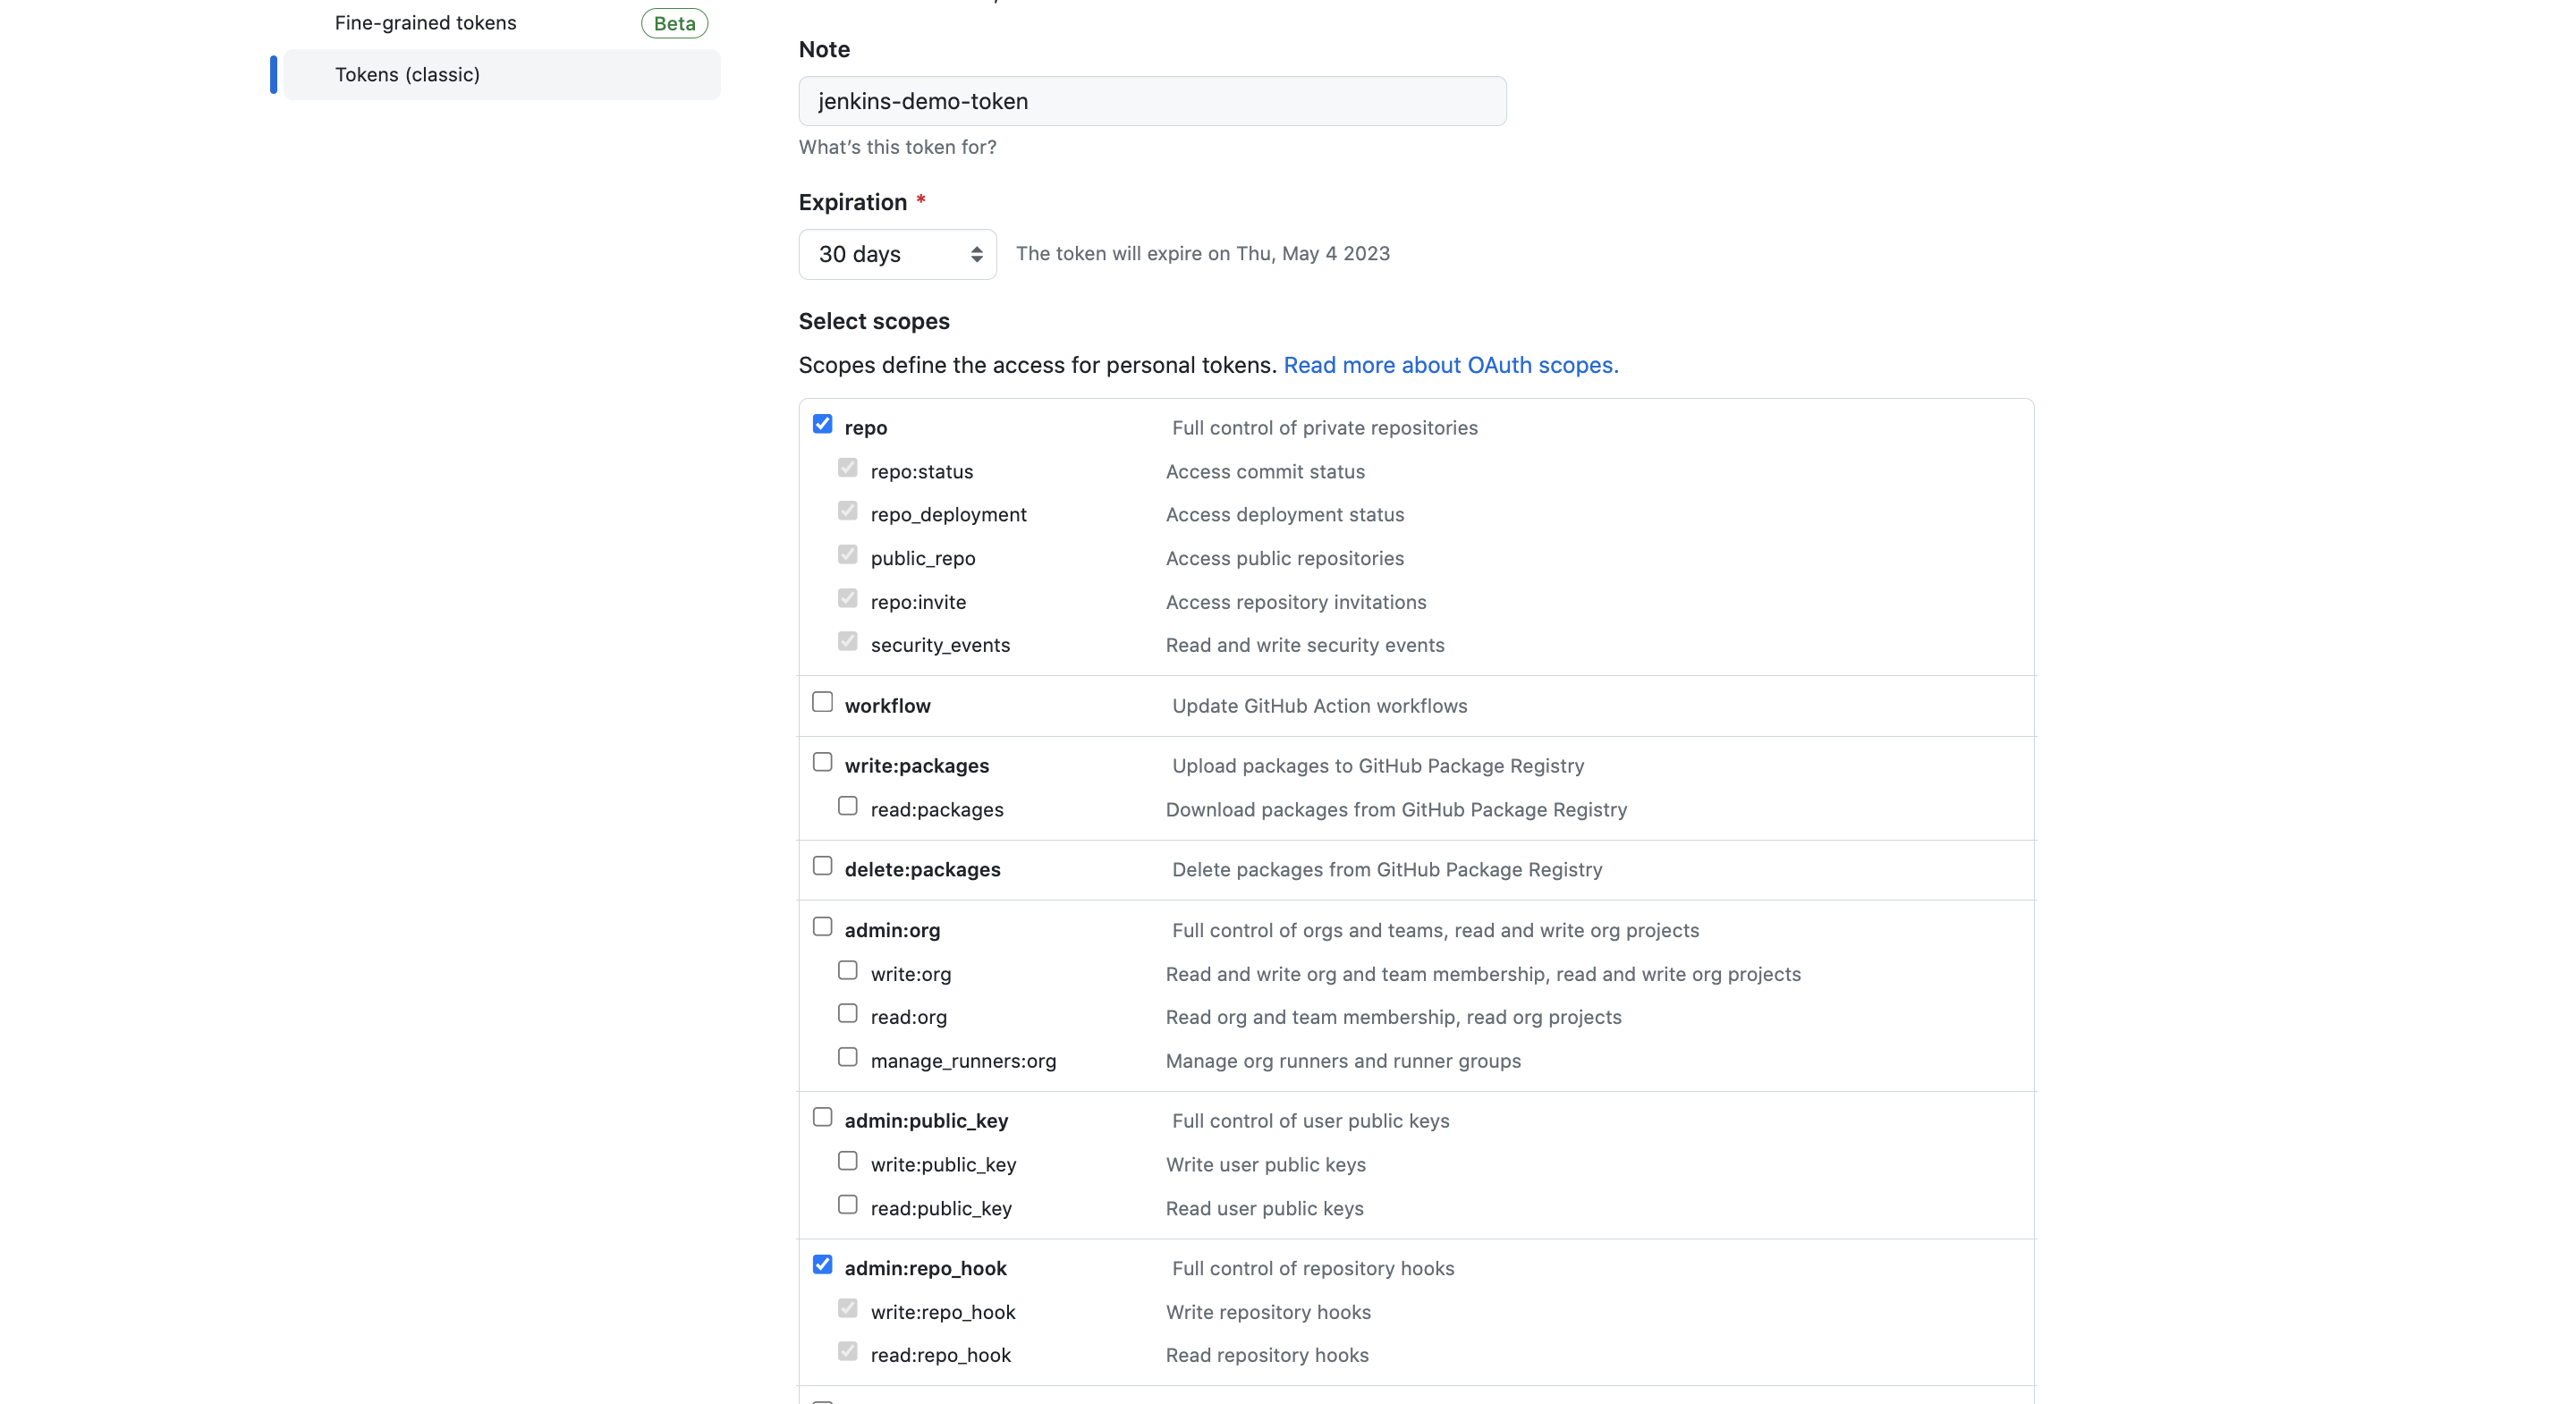Image resolution: width=2576 pixels, height=1404 pixels.
Task: Click the admin:repo_hook label
Action: pos(926,1269)
